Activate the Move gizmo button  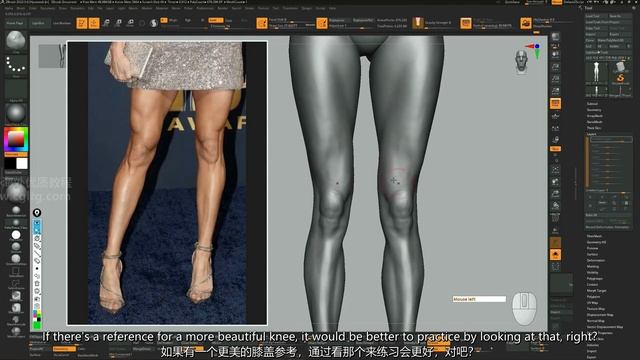(106, 23)
